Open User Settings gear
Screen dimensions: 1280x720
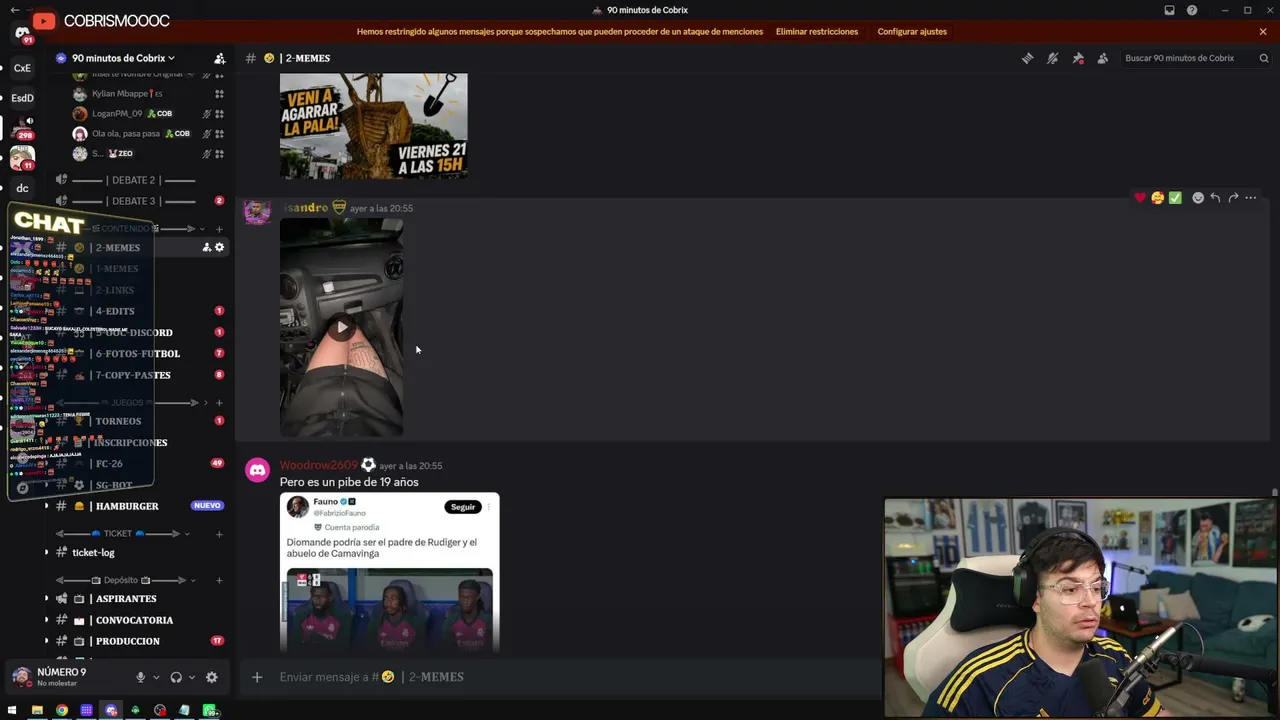(x=211, y=677)
